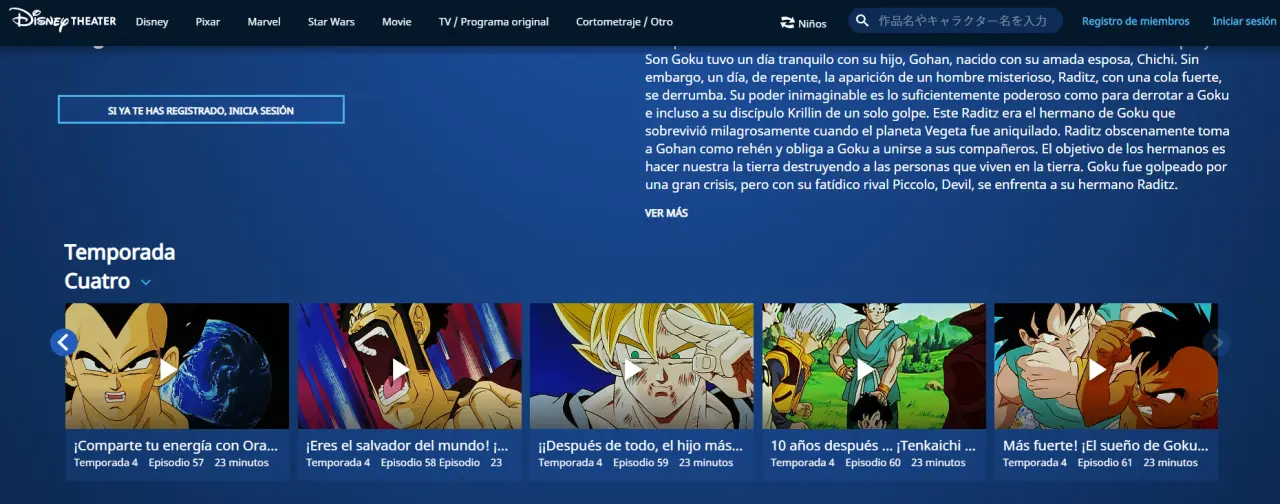This screenshot has height=504, width=1280.
Task: Focus the title and character search field
Action: pyautogui.click(x=962, y=21)
